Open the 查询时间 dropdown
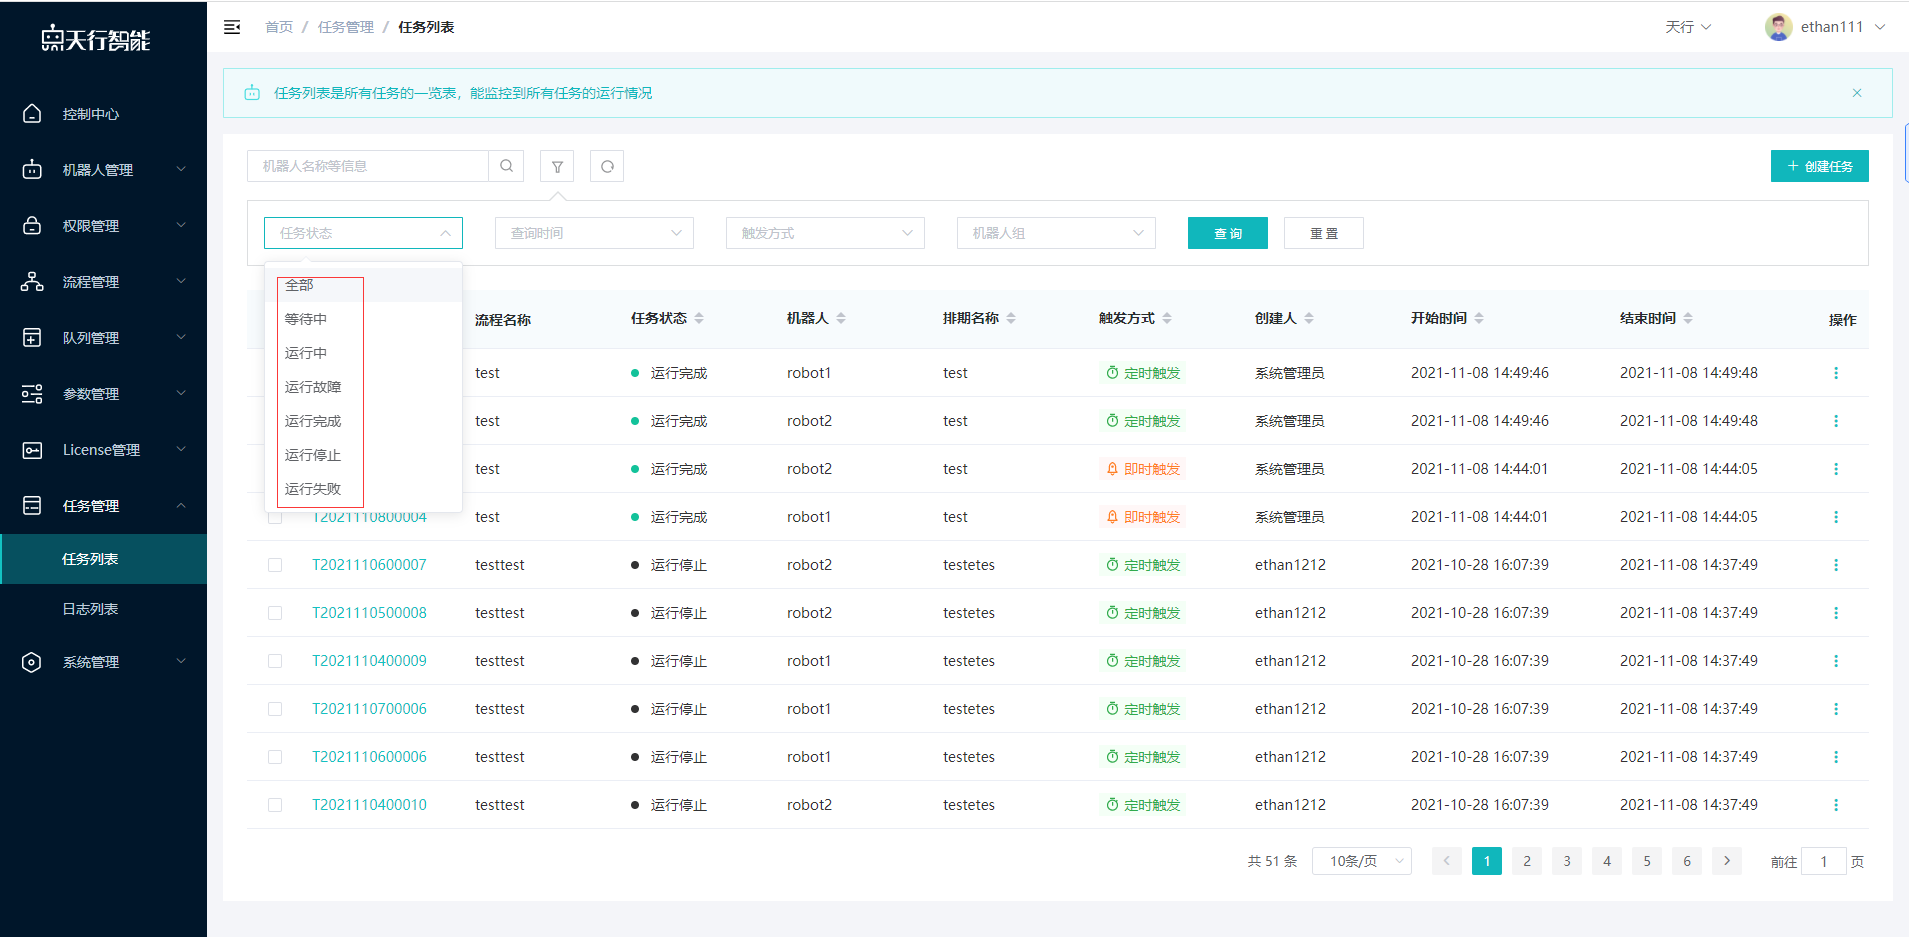Viewport: 1909px width, 937px height. click(x=594, y=233)
